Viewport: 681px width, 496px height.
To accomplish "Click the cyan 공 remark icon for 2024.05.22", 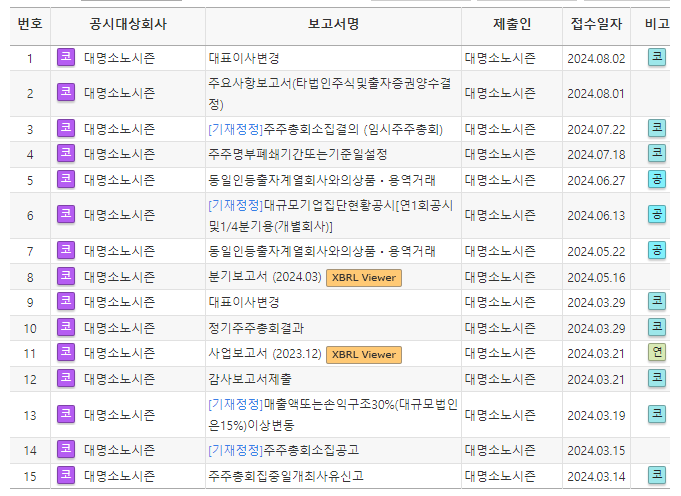I will (657, 251).
